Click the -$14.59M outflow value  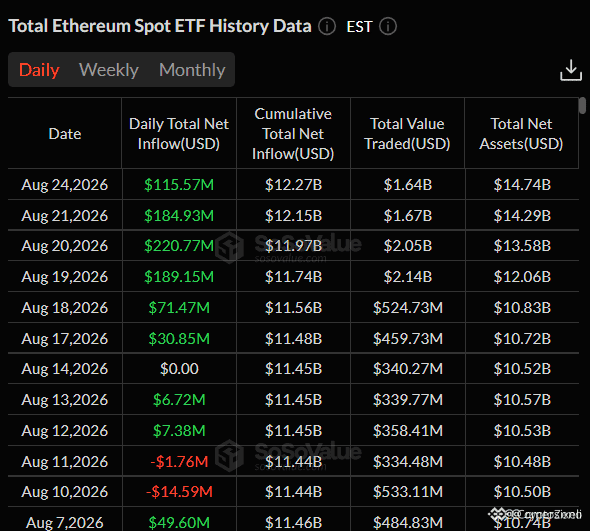pyautogui.click(x=179, y=492)
